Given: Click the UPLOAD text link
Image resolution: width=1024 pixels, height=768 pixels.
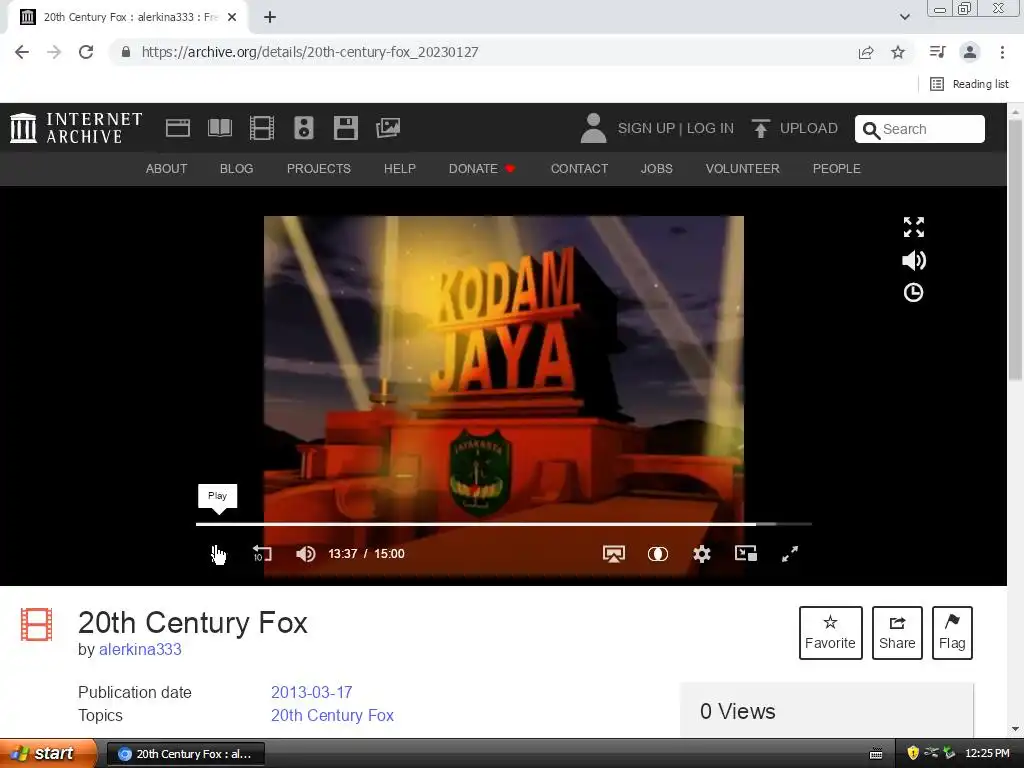Looking at the screenshot, I should tap(808, 128).
